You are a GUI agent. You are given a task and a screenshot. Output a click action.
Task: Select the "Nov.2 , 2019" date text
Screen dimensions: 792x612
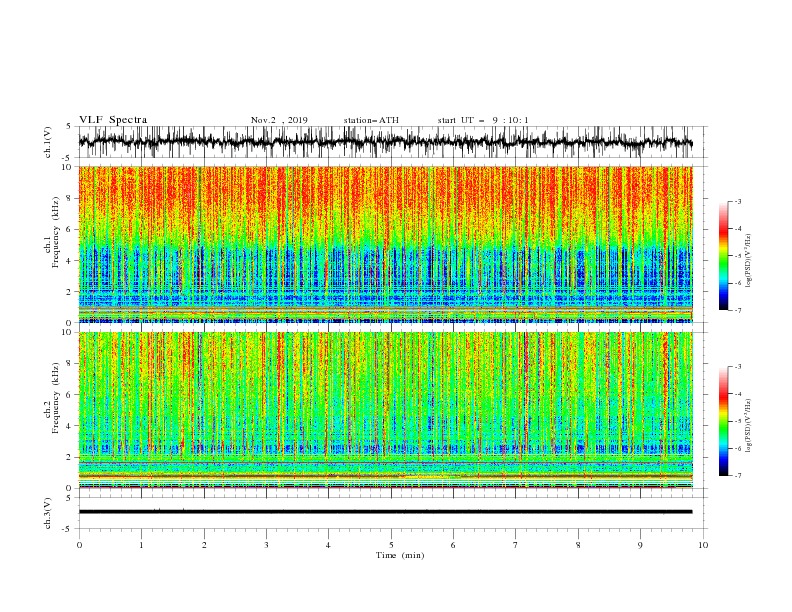click(279, 120)
